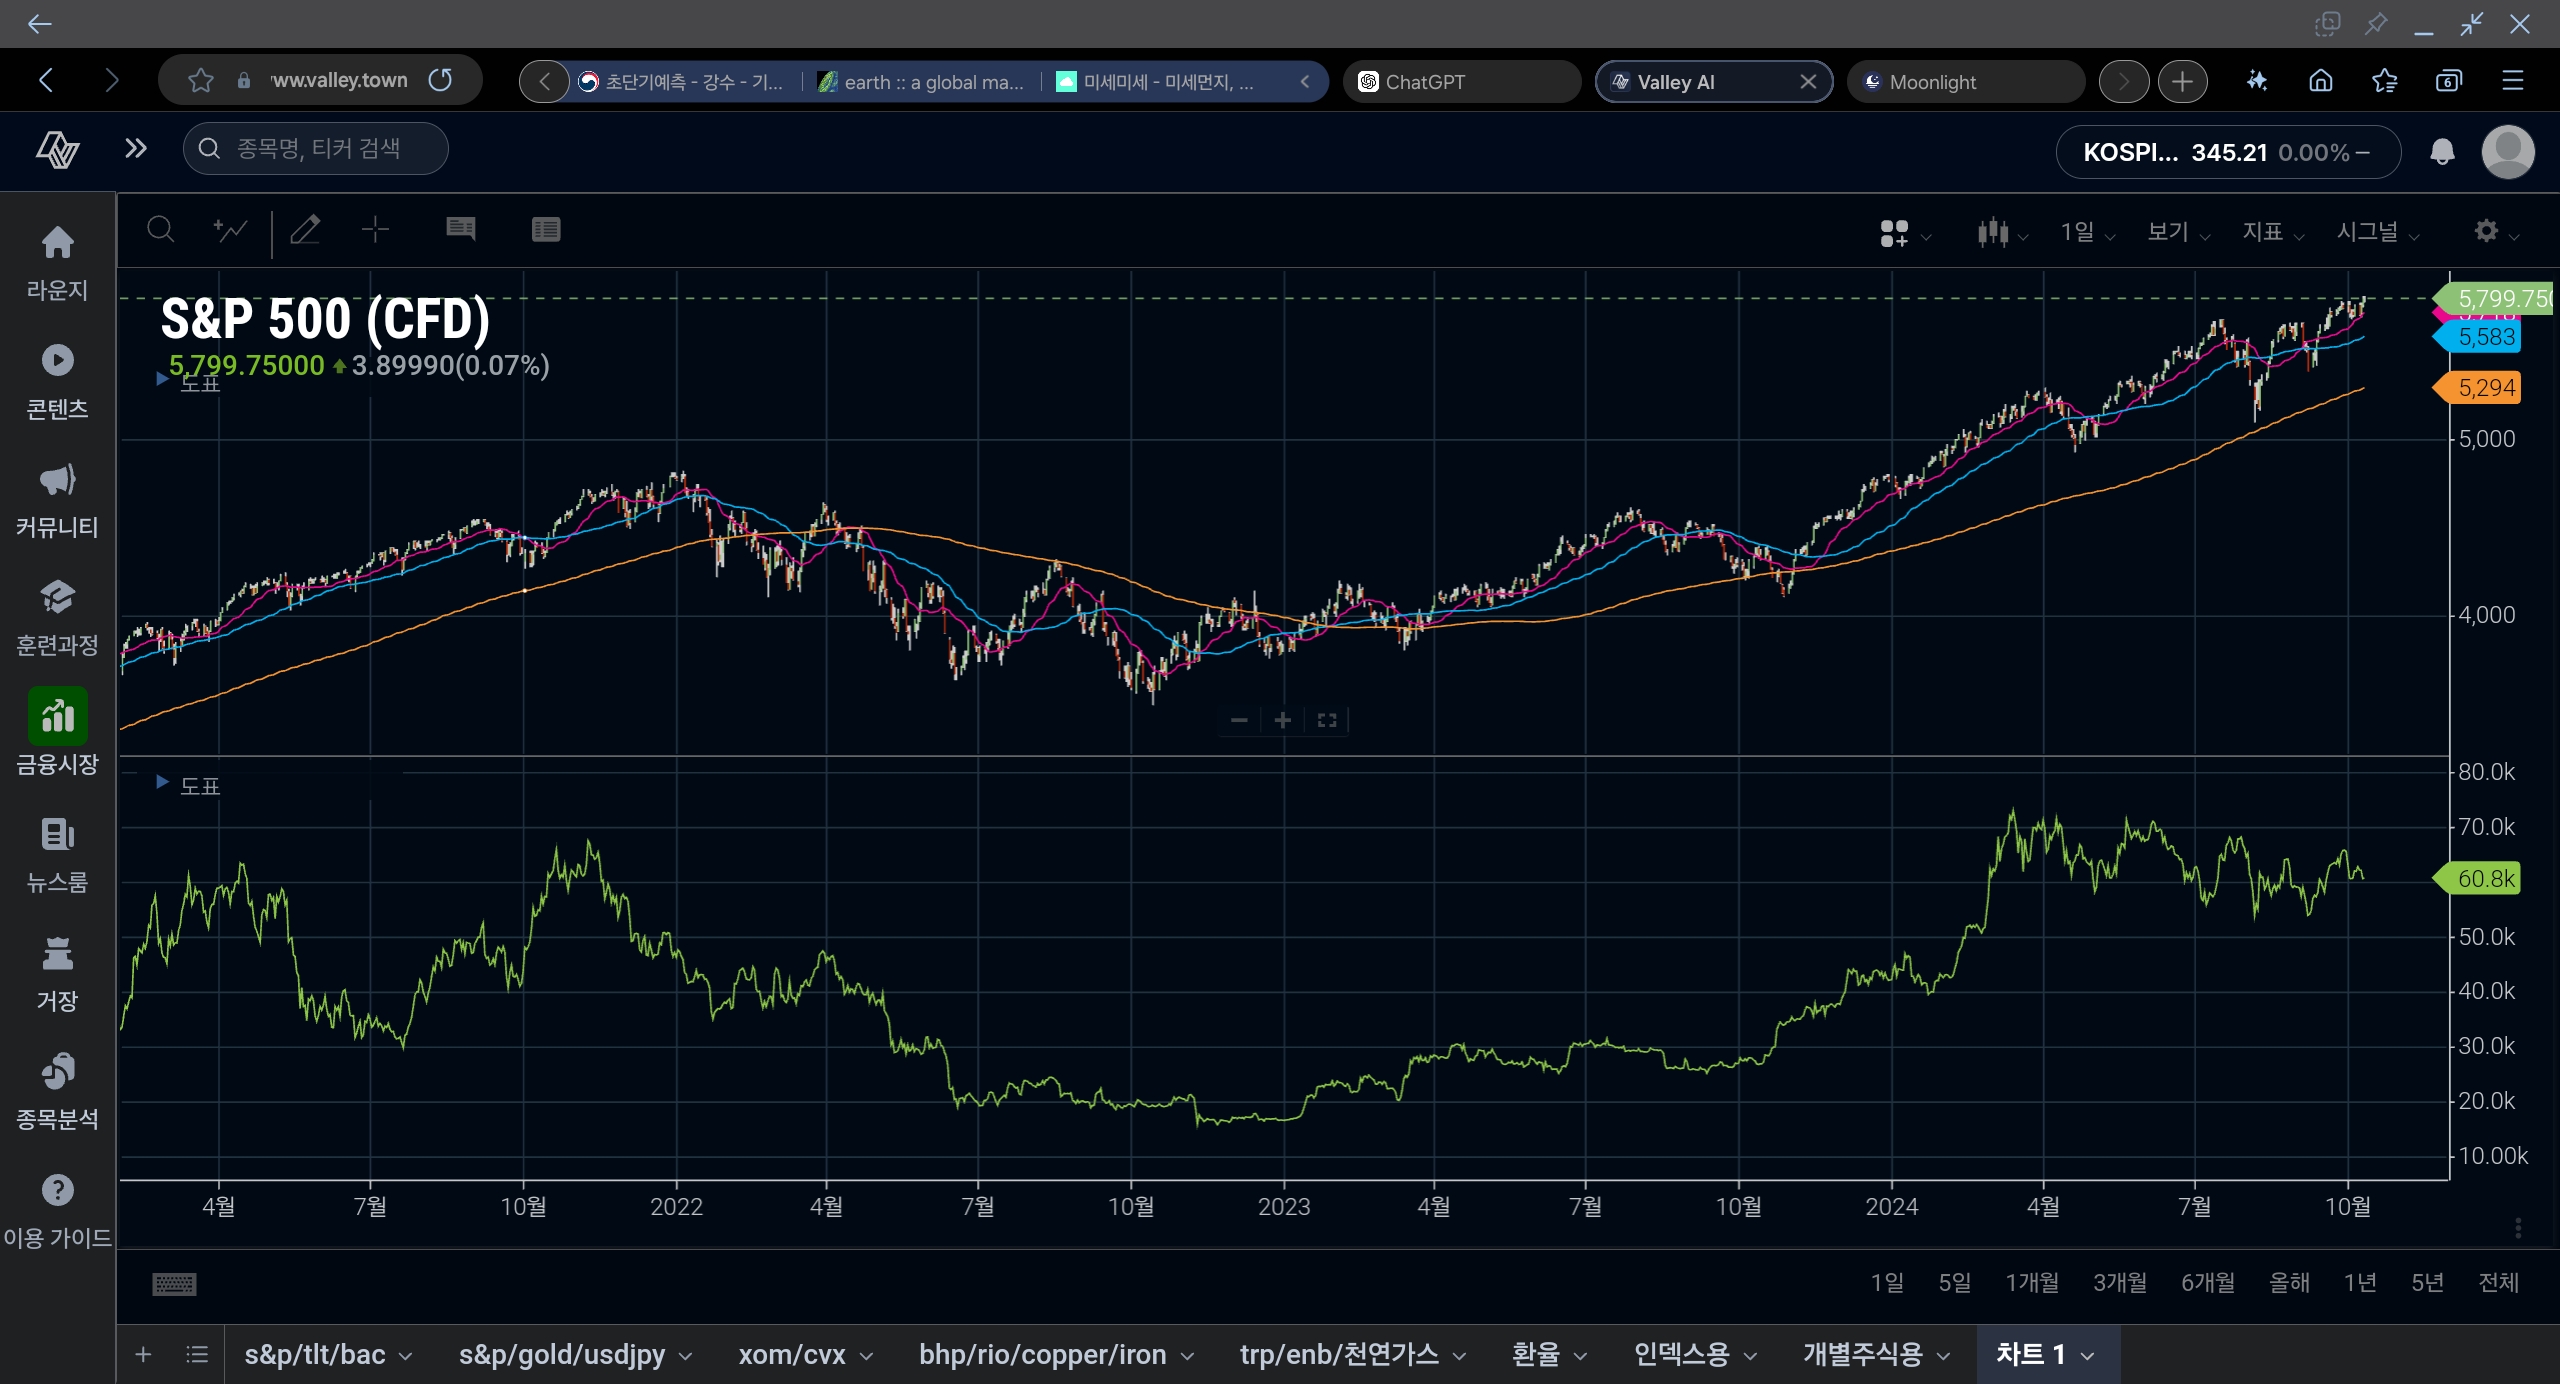Open the 콘텐츠 play section

click(x=57, y=381)
